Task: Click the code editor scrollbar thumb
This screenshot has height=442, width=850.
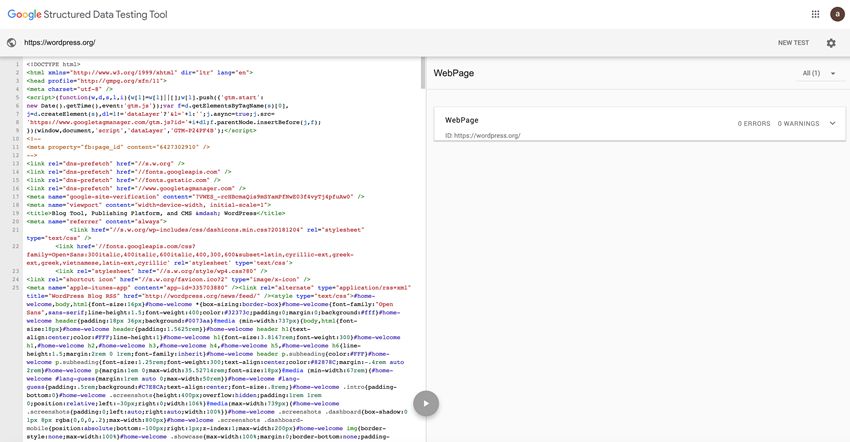Action: point(423,74)
